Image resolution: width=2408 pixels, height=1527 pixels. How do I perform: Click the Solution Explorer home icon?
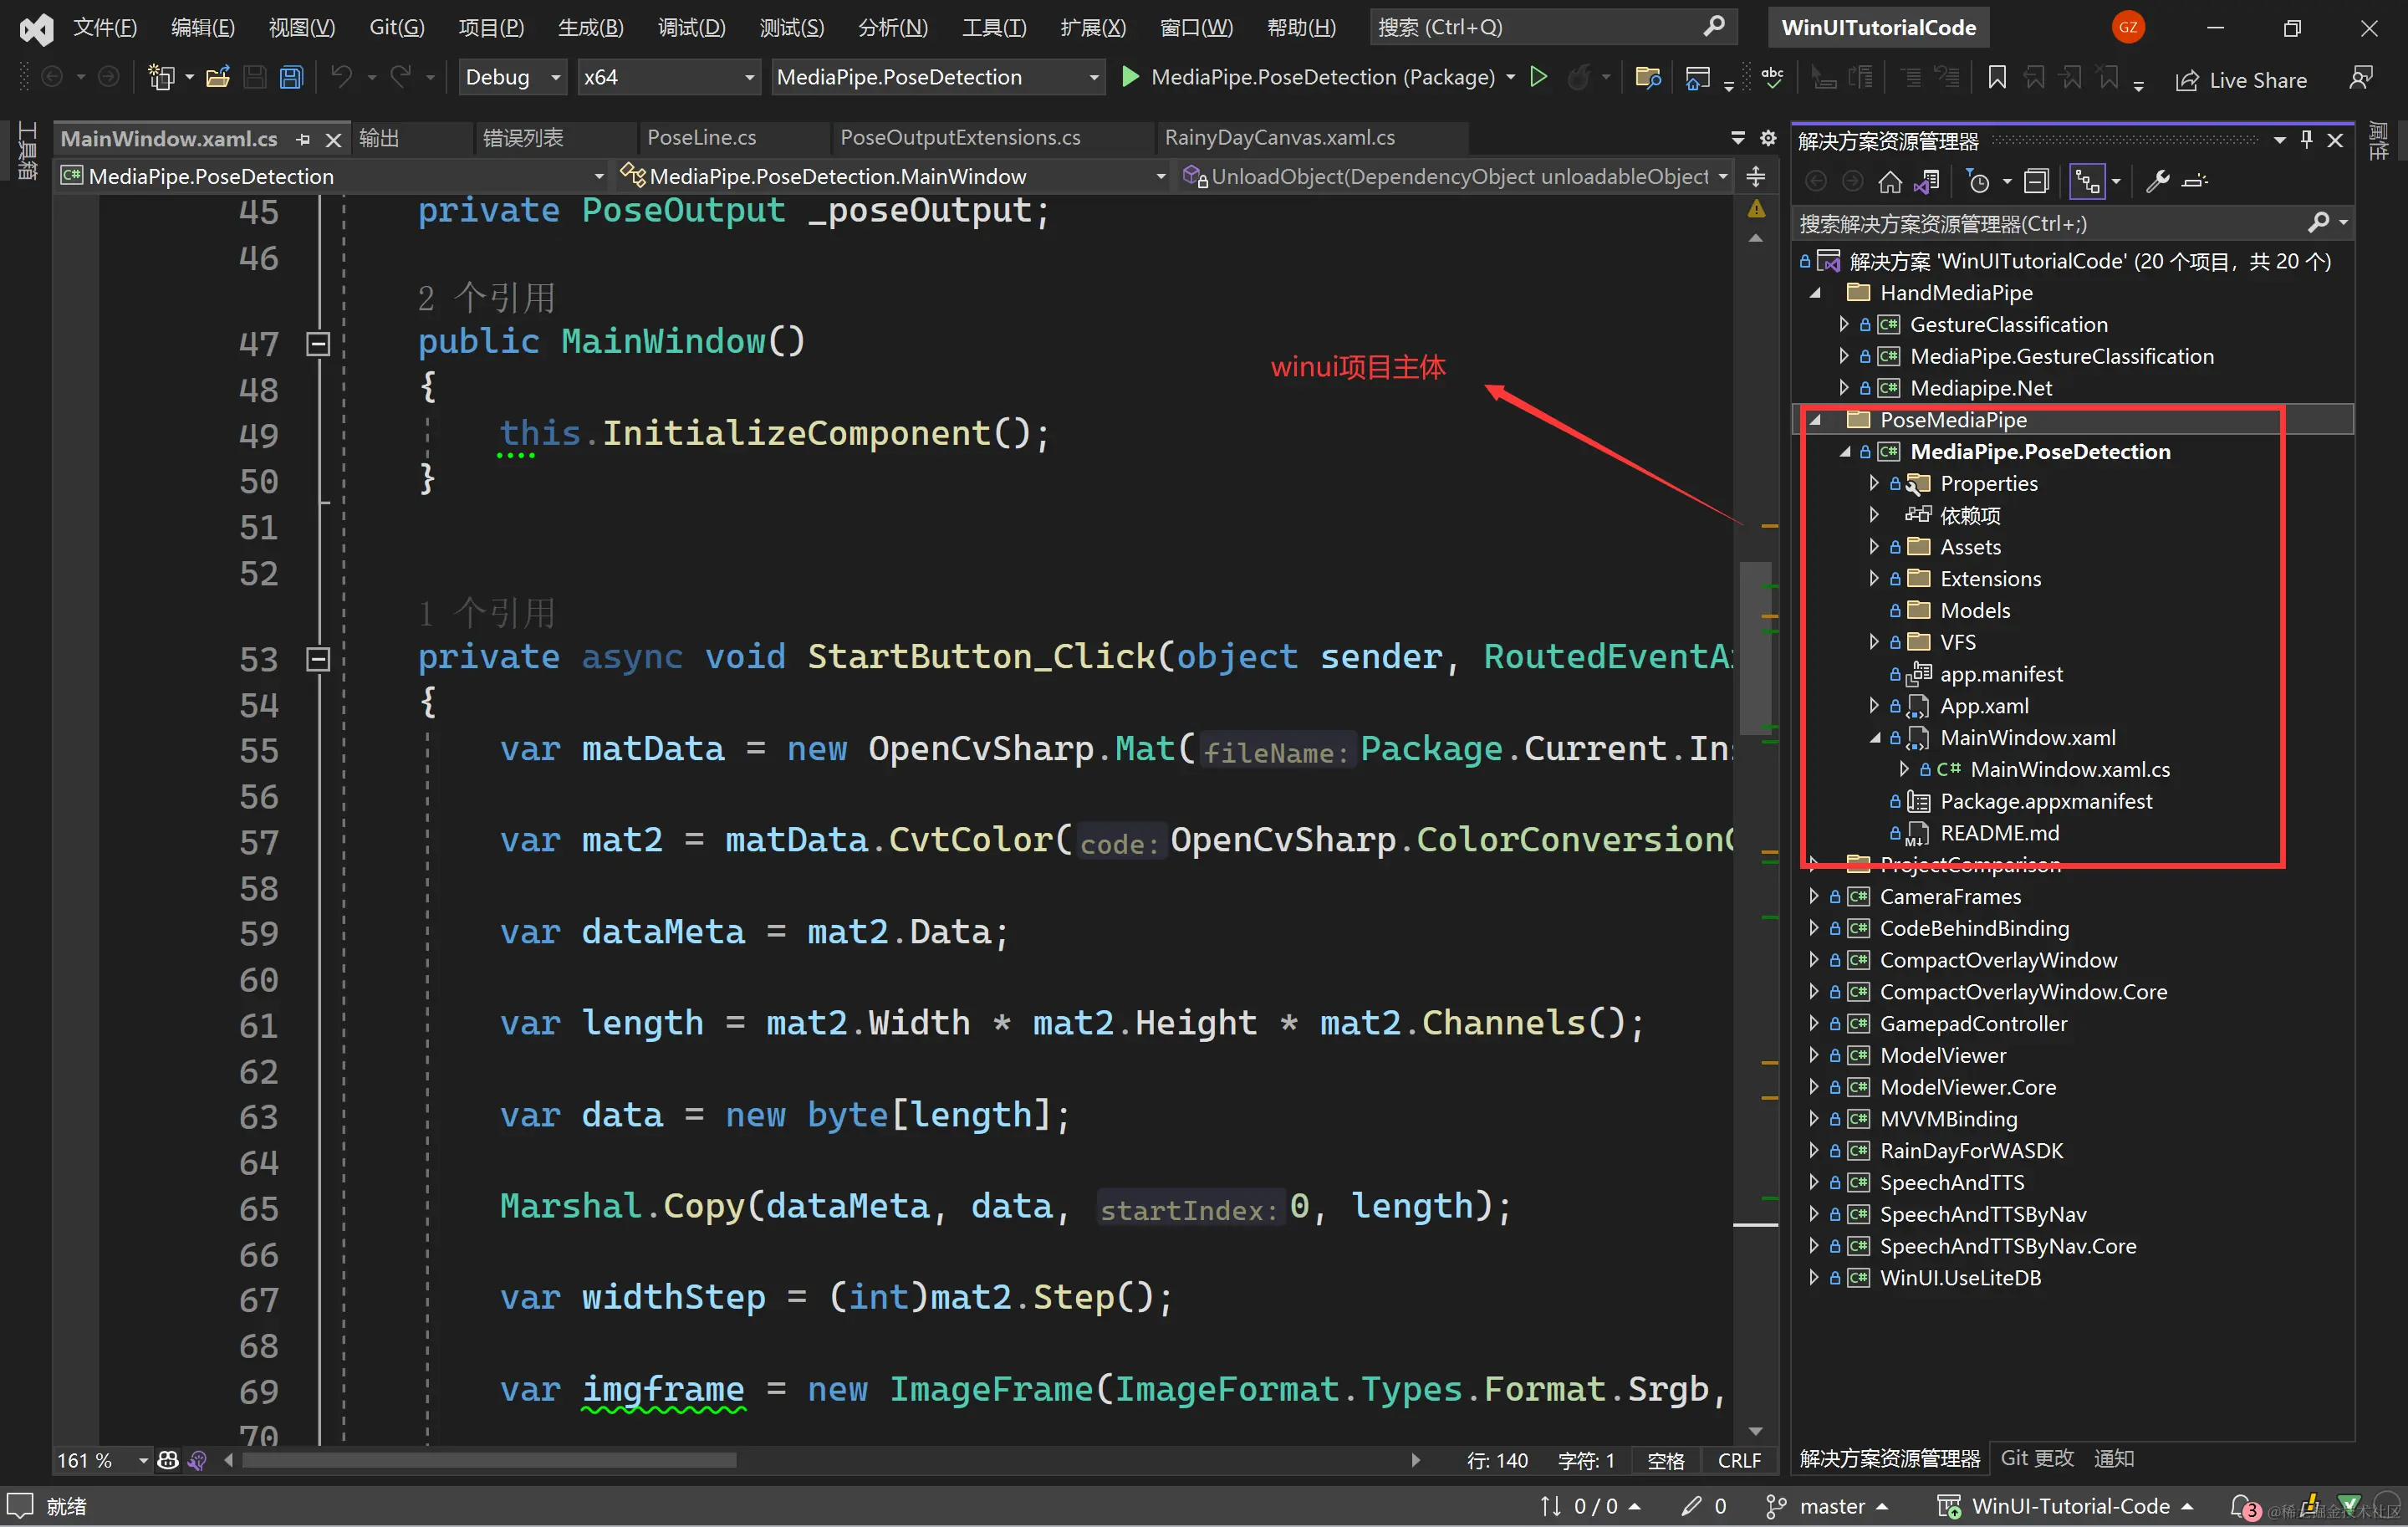1889,181
